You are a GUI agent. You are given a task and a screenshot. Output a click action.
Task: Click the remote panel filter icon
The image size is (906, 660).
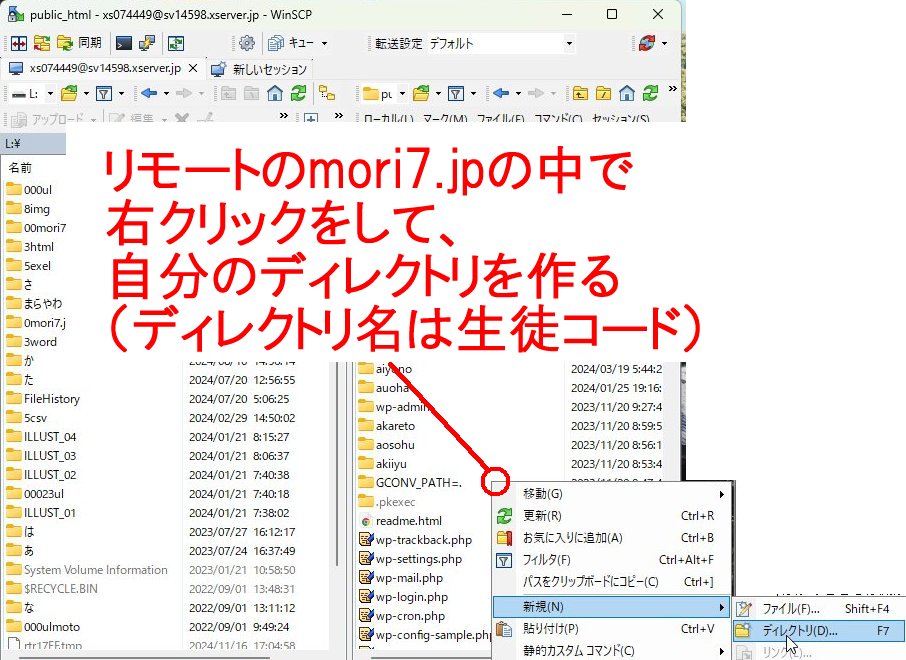point(456,93)
